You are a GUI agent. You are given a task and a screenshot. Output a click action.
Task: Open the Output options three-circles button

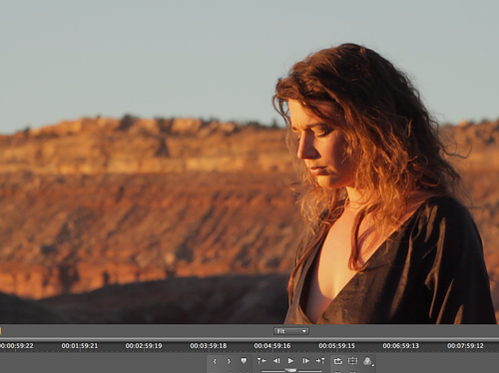(x=367, y=361)
